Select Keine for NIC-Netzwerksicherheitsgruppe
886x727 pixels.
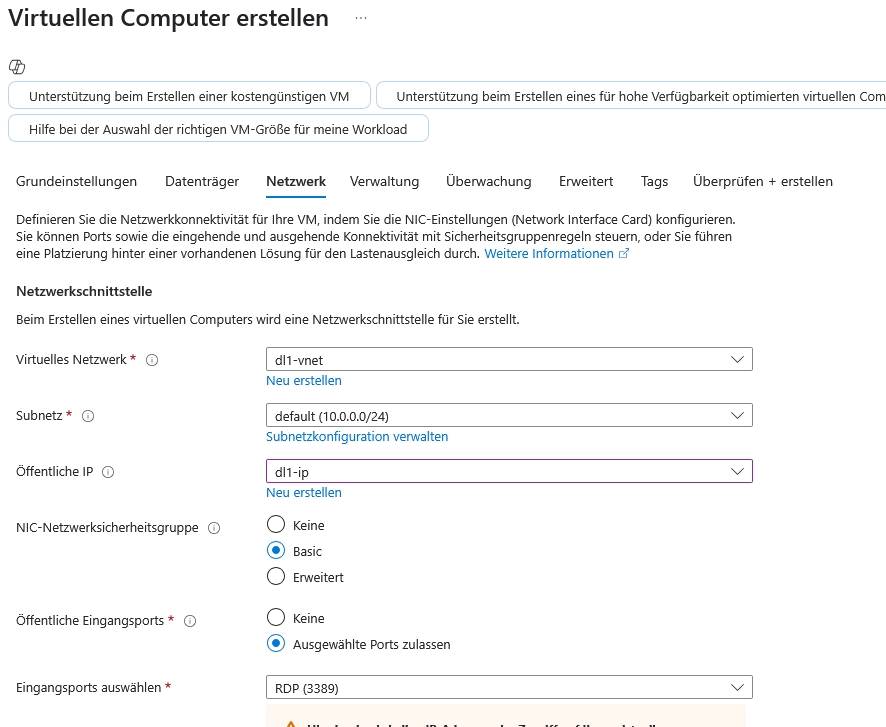(277, 525)
